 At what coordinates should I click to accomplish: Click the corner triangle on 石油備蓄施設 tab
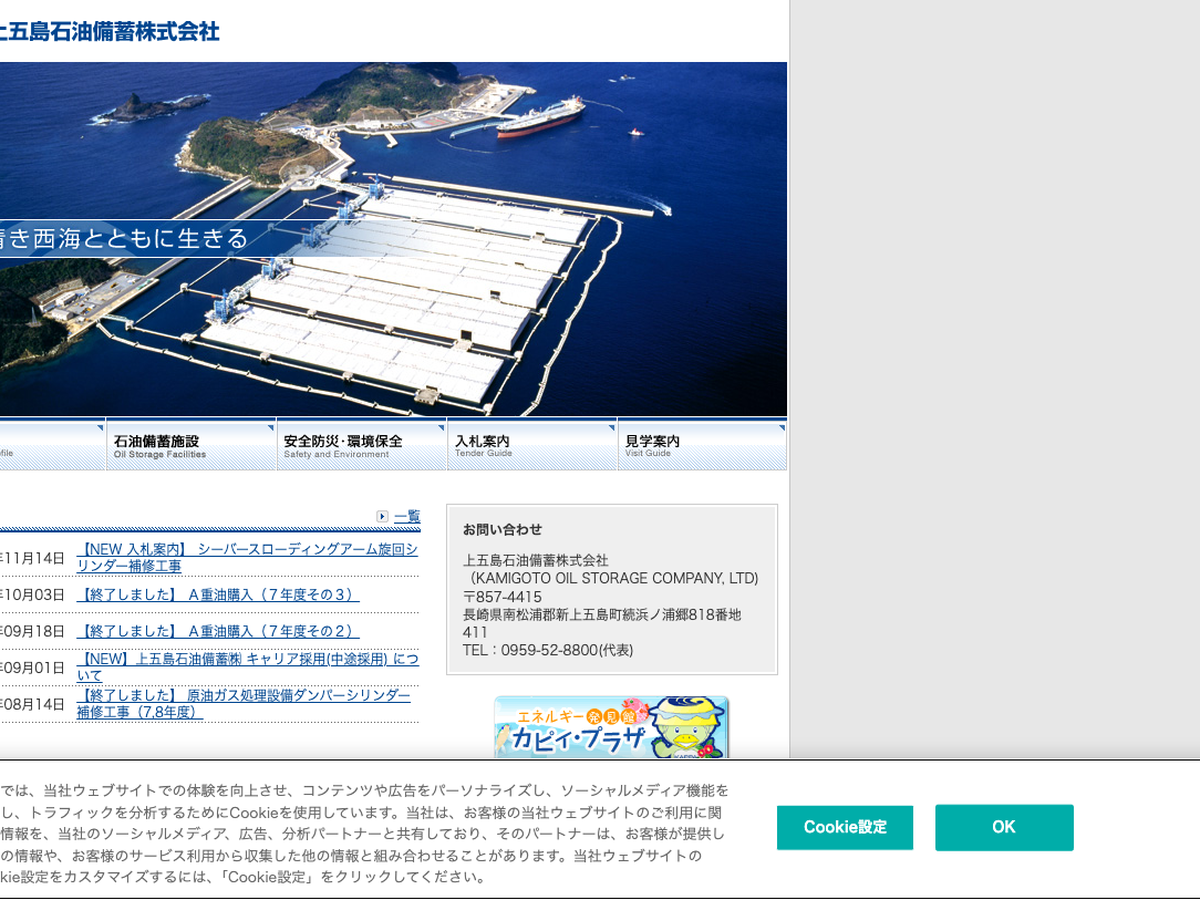pos(269,428)
